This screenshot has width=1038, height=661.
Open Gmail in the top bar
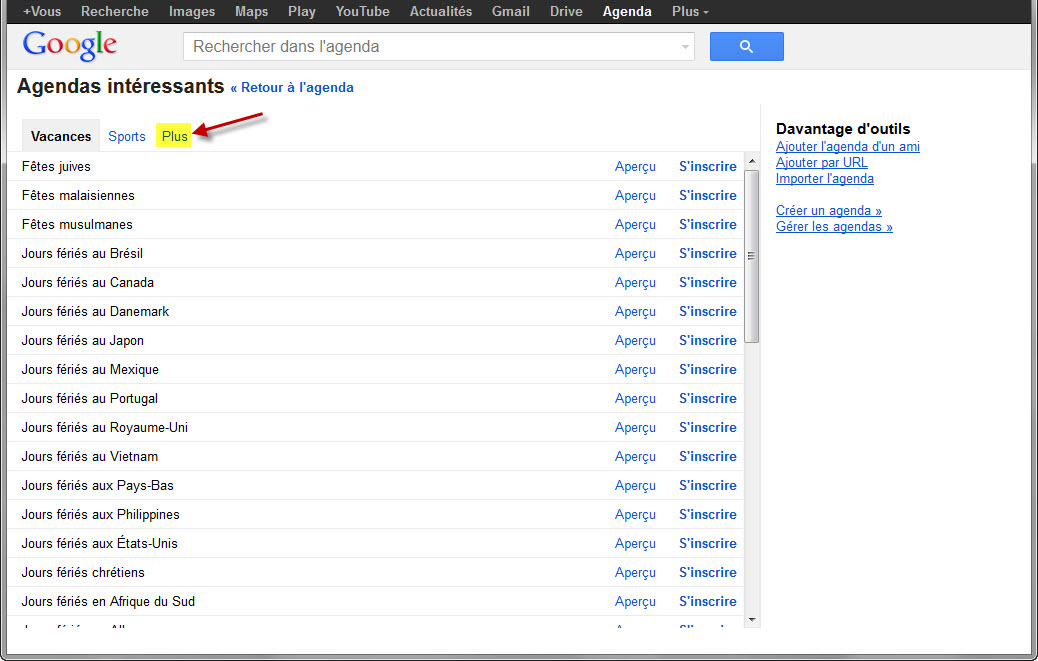510,11
